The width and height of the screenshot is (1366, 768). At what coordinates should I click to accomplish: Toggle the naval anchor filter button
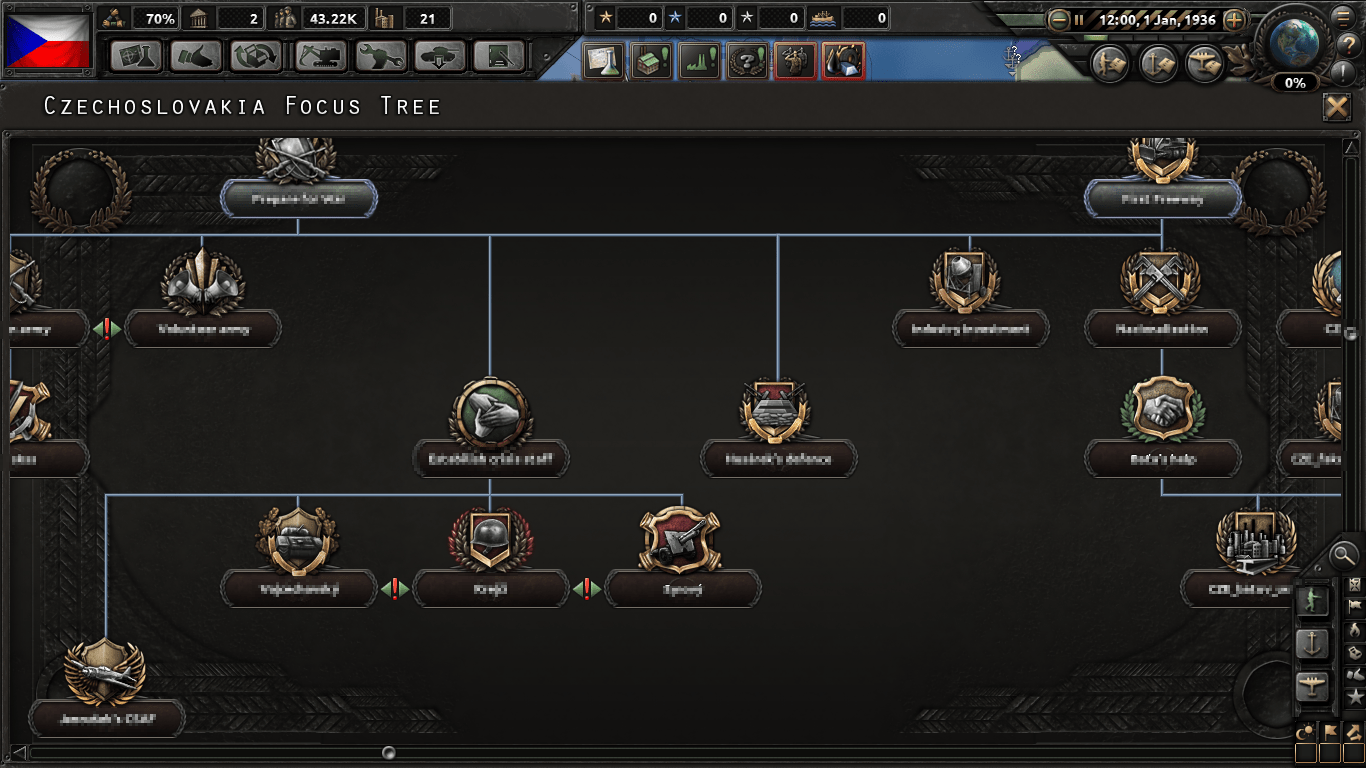click(1312, 643)
